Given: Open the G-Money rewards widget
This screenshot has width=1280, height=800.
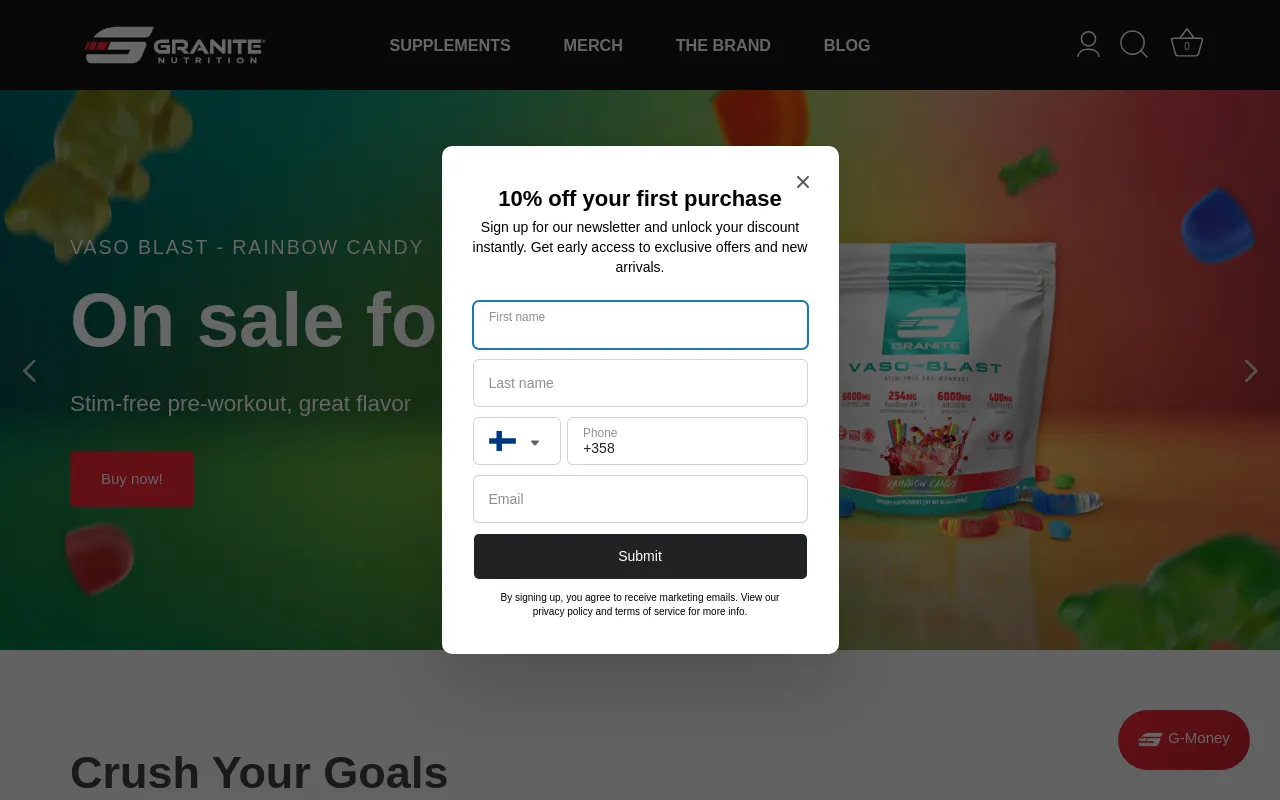Looking at the screenshot, I should (x=1184, y=739).
